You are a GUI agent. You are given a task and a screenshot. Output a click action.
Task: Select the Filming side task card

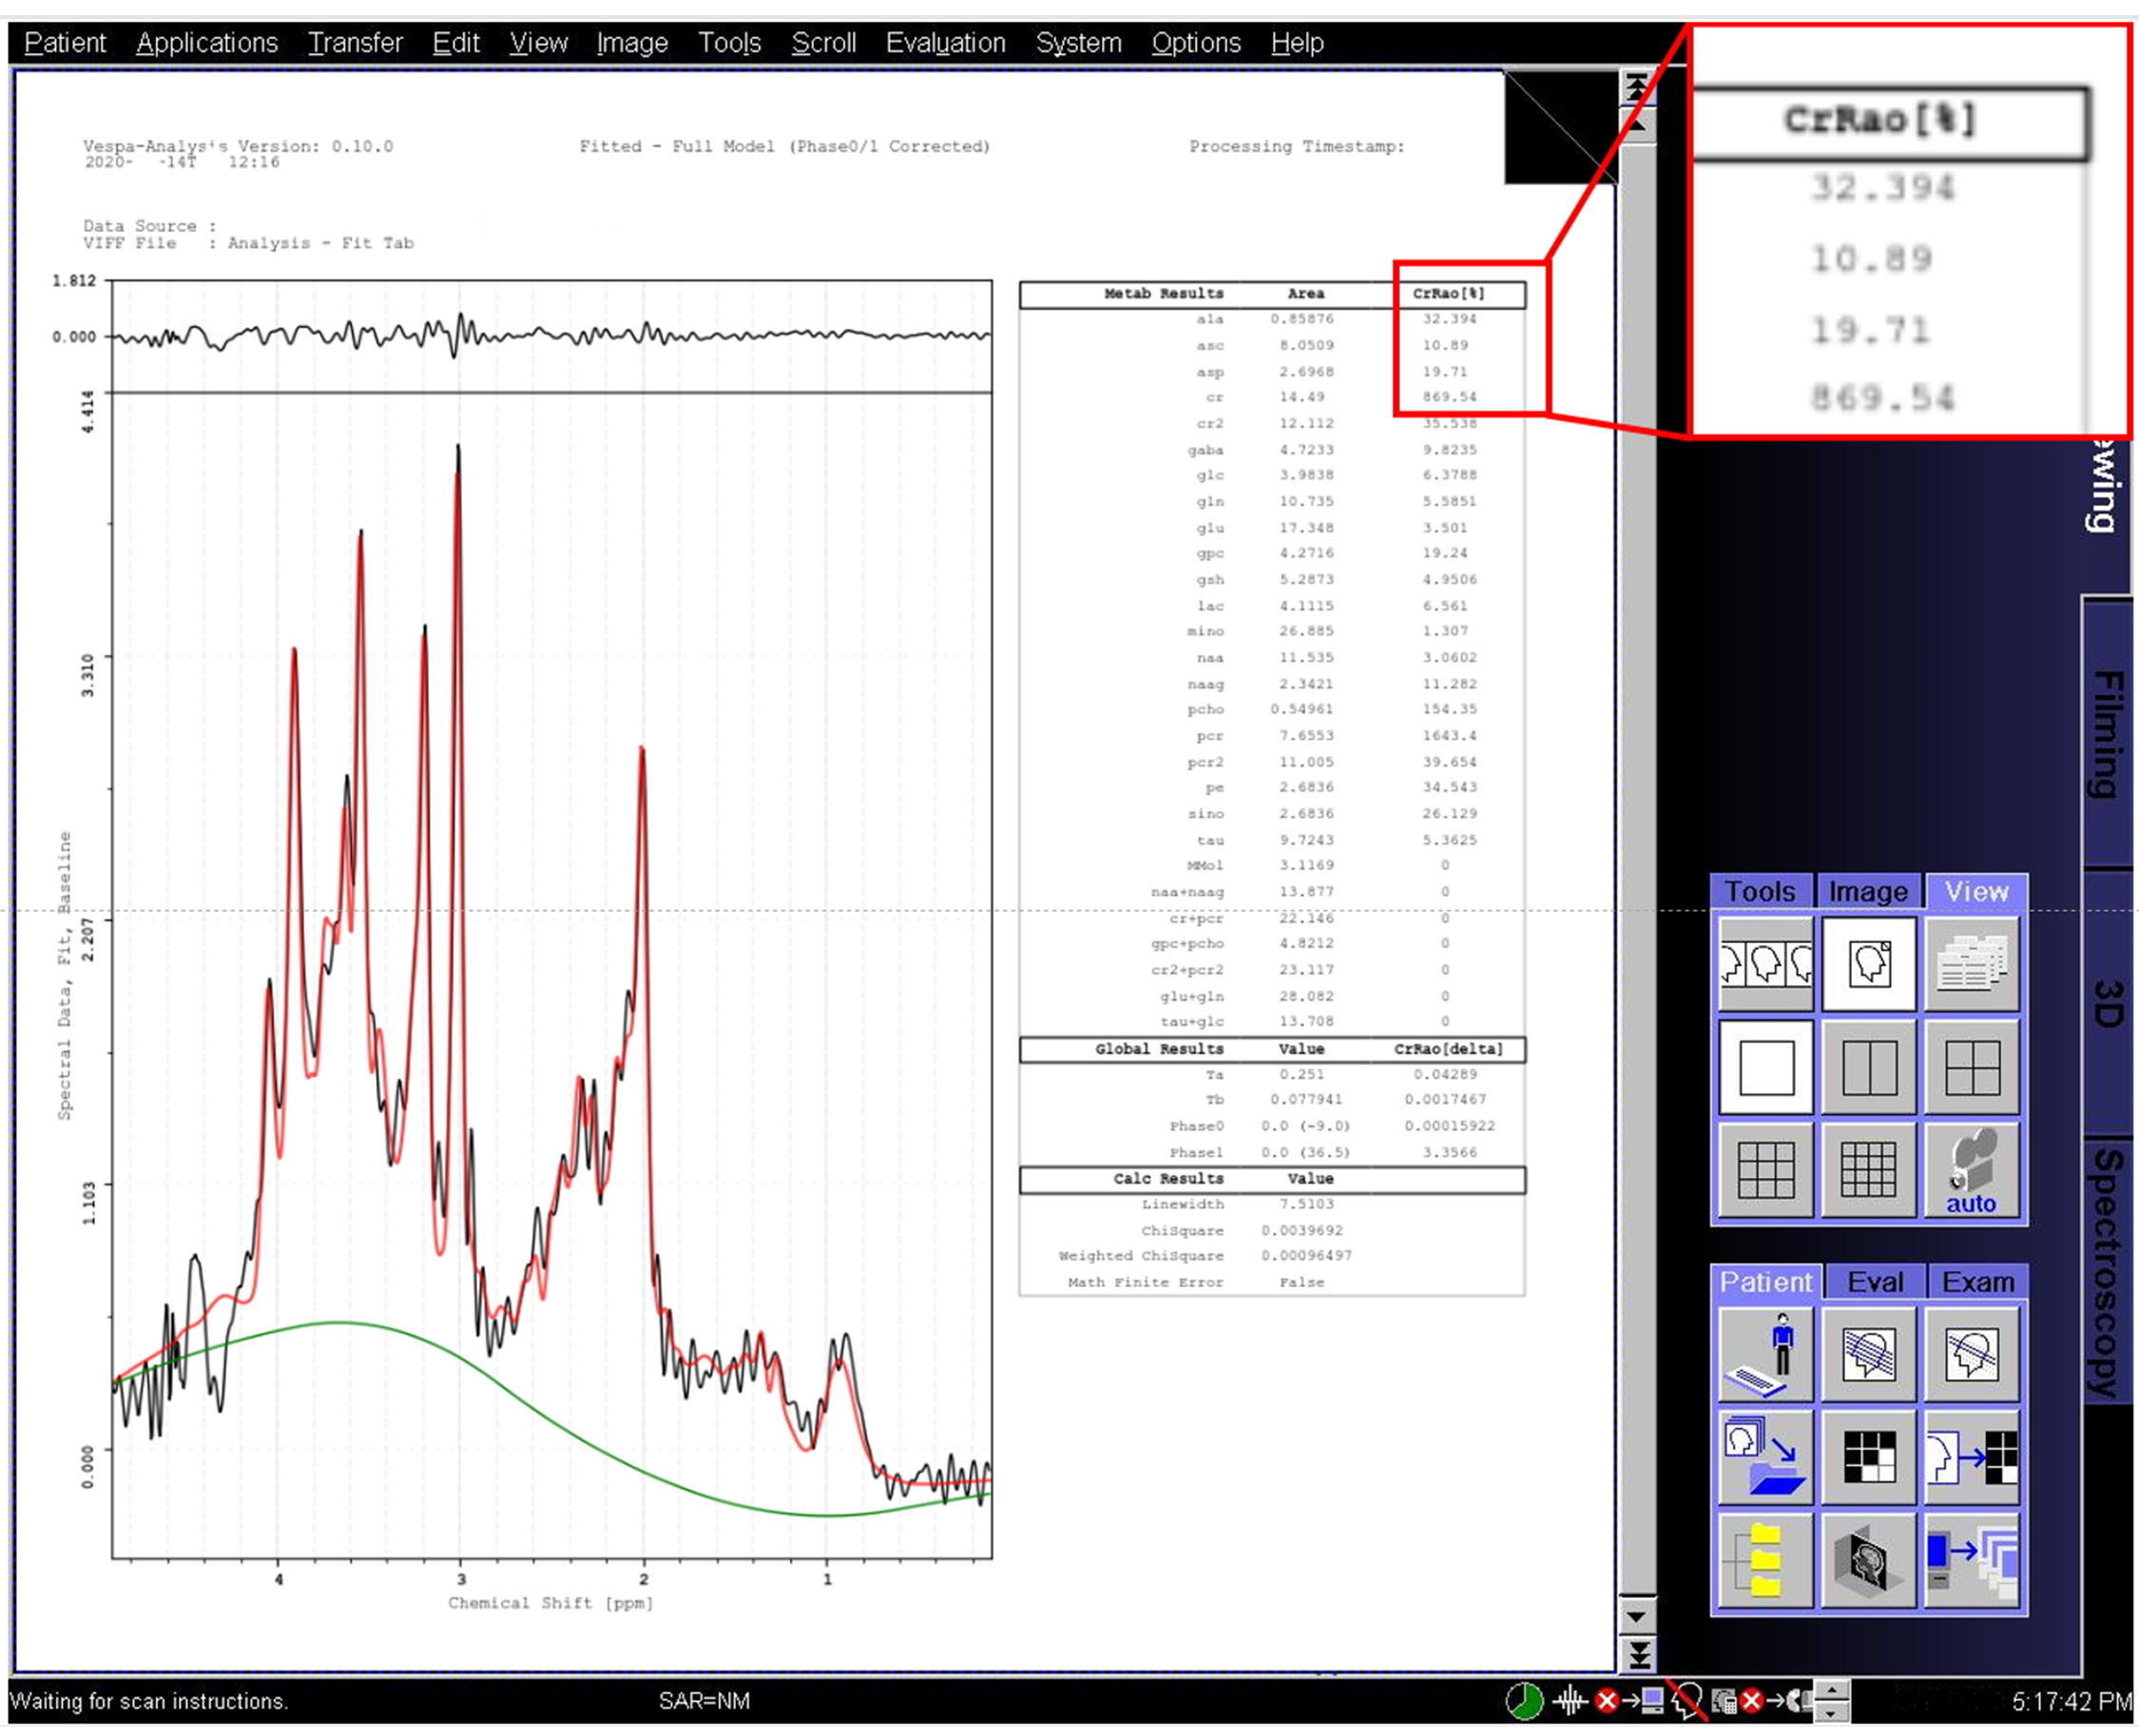[x=2107, y=734]
